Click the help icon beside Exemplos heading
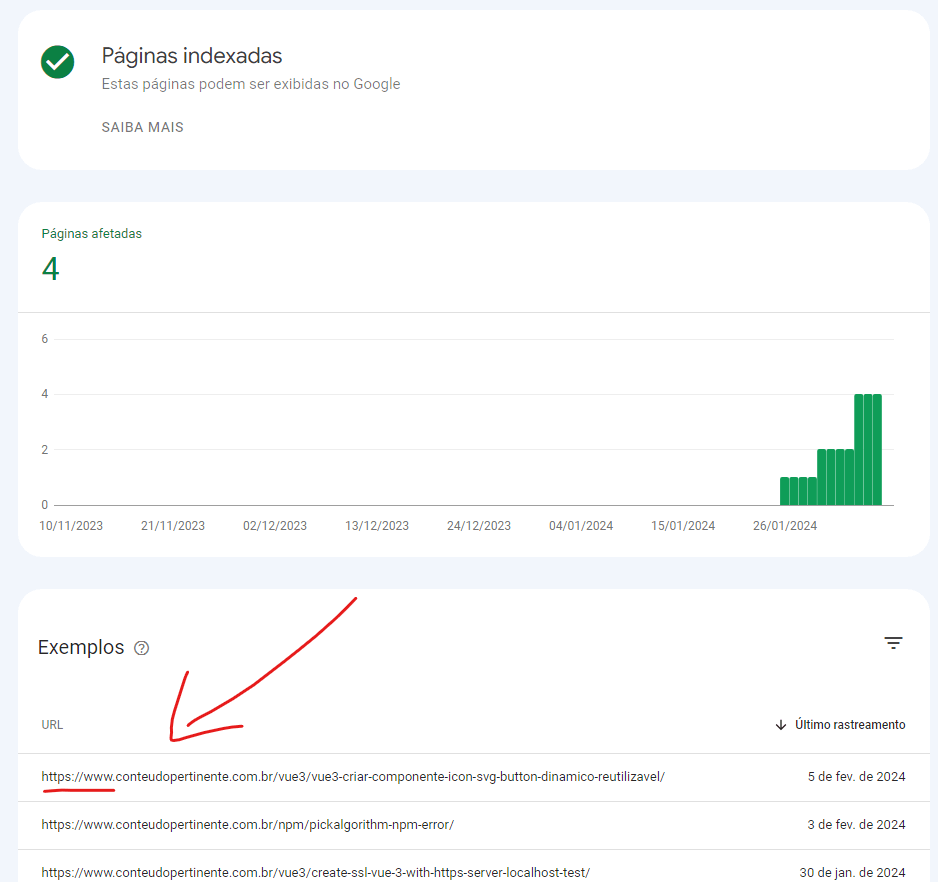938x882 pixels. pyautogui.click(x=141, y=648)
